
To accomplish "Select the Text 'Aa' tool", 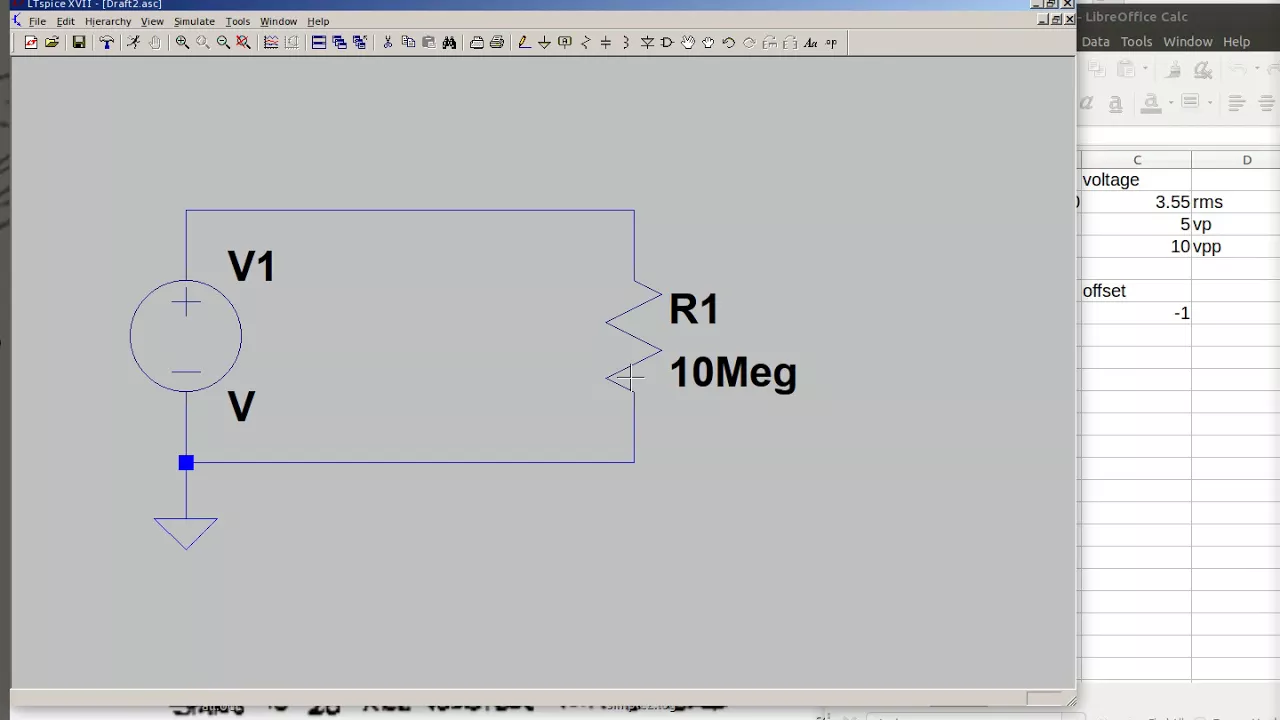I will pyautogui.click(x=810, y=42).
